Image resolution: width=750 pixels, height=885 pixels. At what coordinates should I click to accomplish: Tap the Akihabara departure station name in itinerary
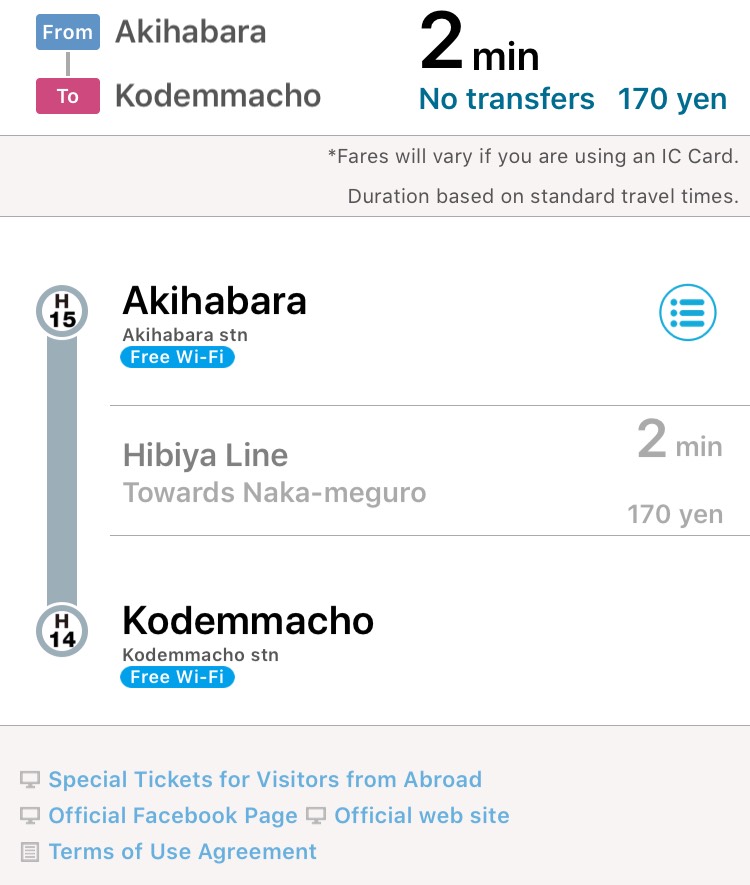click(x=214, y=301)
